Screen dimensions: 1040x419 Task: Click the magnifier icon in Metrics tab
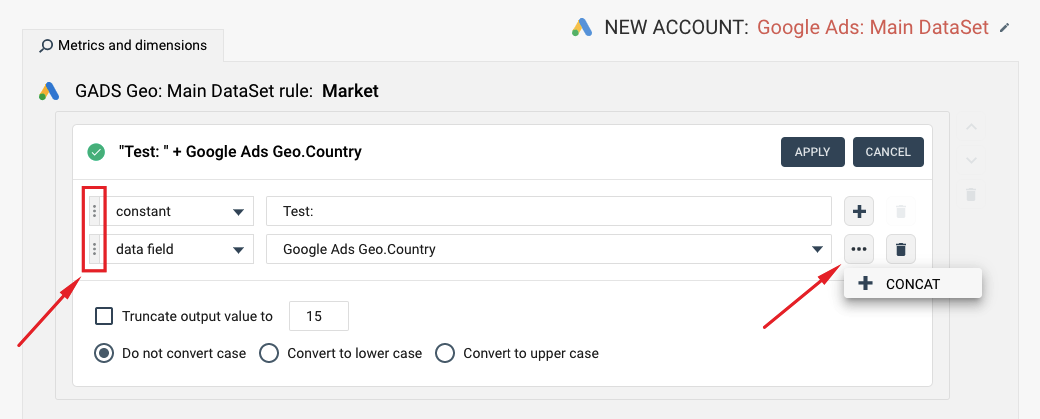click(46, 46)
